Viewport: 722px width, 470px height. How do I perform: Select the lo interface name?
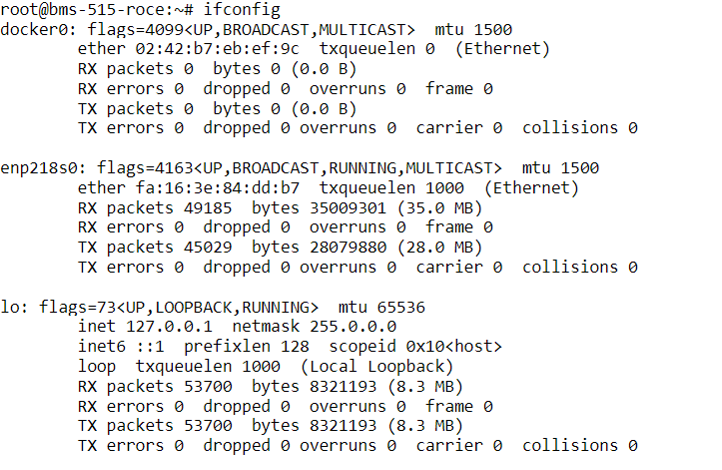click(x=9, y=307)
